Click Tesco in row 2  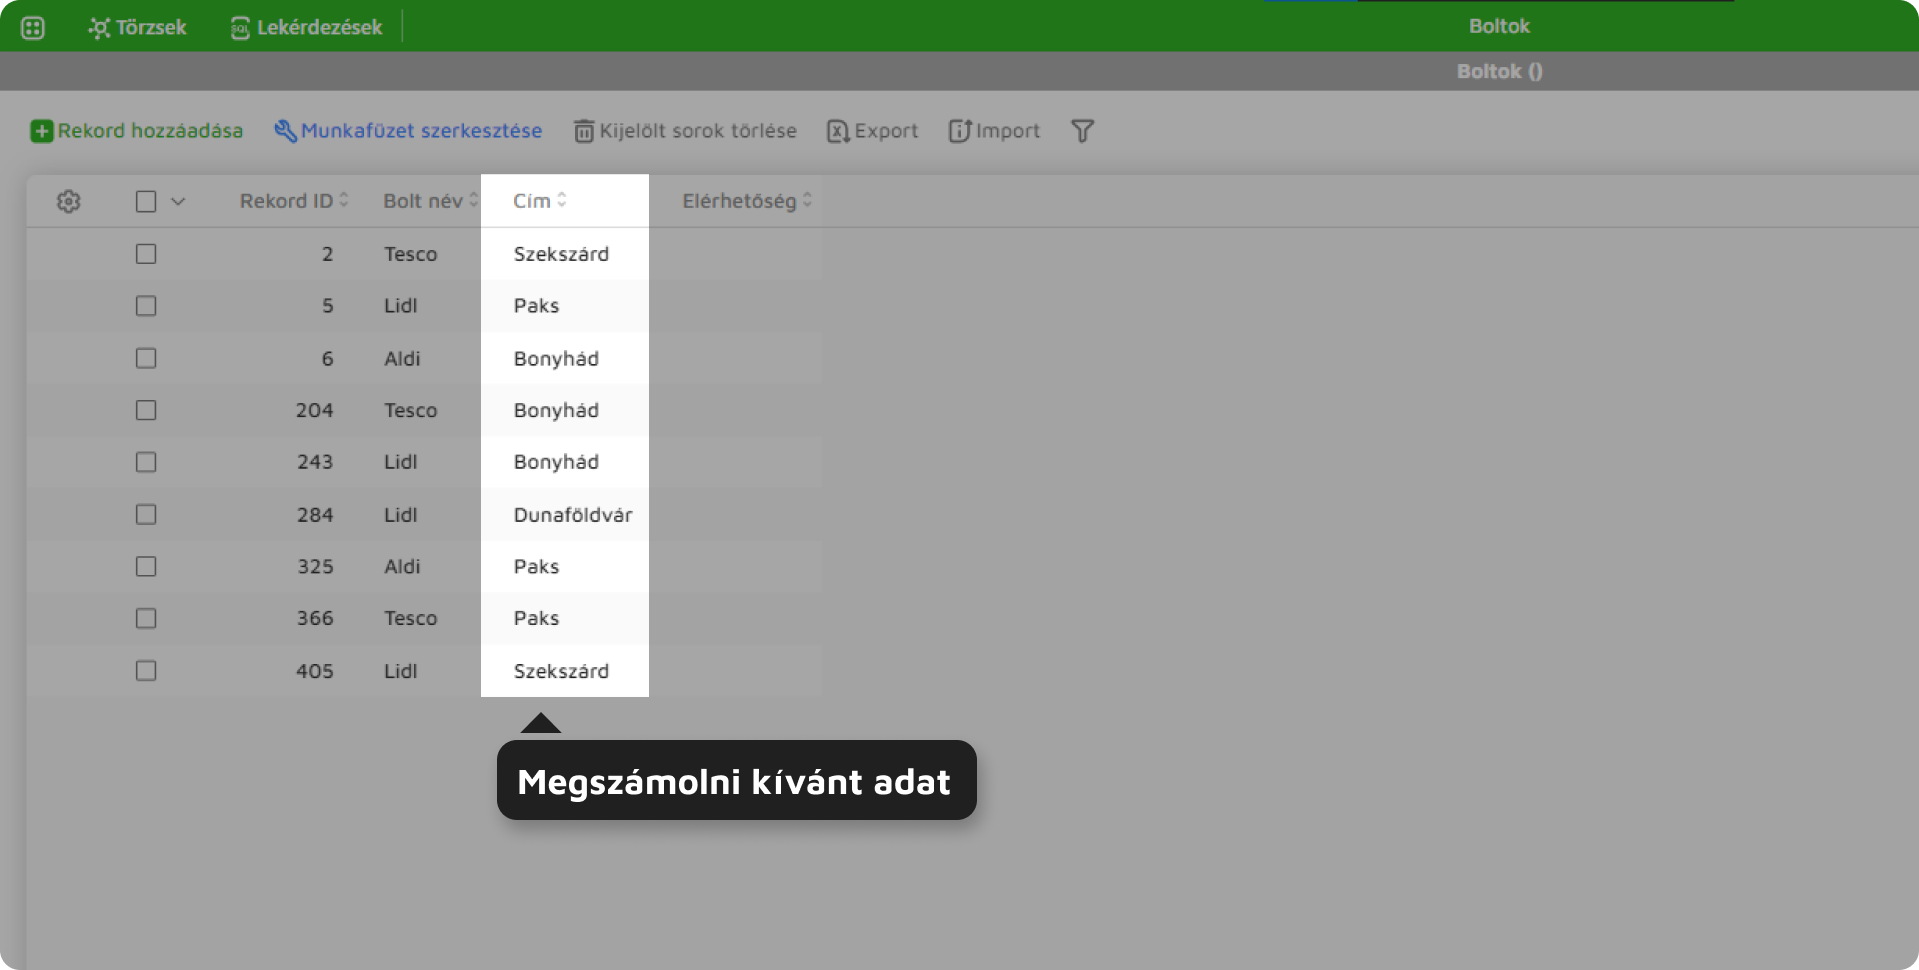click(411, 254)
